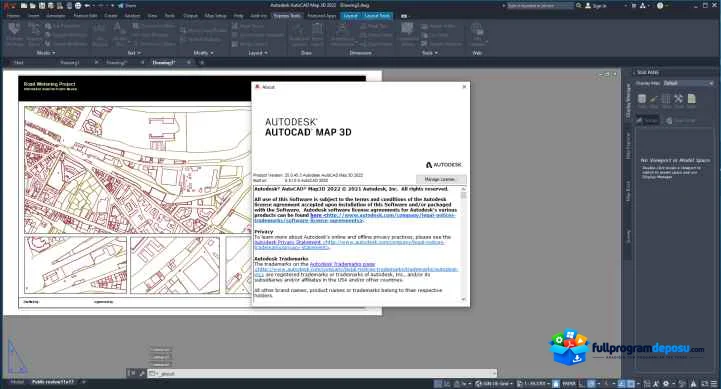This screenshot has height=389, width=721.
Task: Open the Map Book side tab
Action: (x=628, y=191)
